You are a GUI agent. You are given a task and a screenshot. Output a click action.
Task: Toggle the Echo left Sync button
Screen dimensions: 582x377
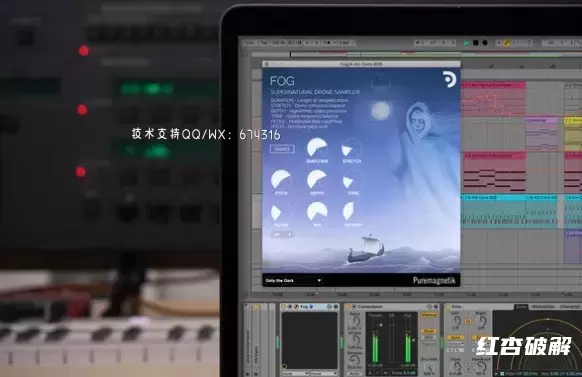[455, 338]
